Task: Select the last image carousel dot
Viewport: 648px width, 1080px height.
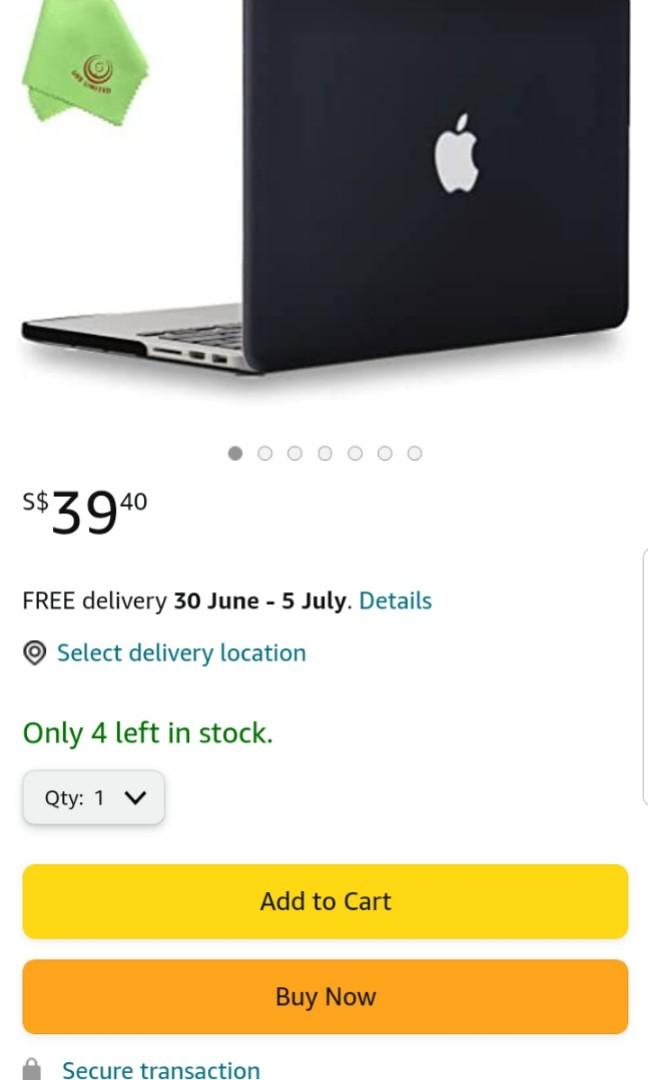Action: pyautogui.click(x=415, y=453)
